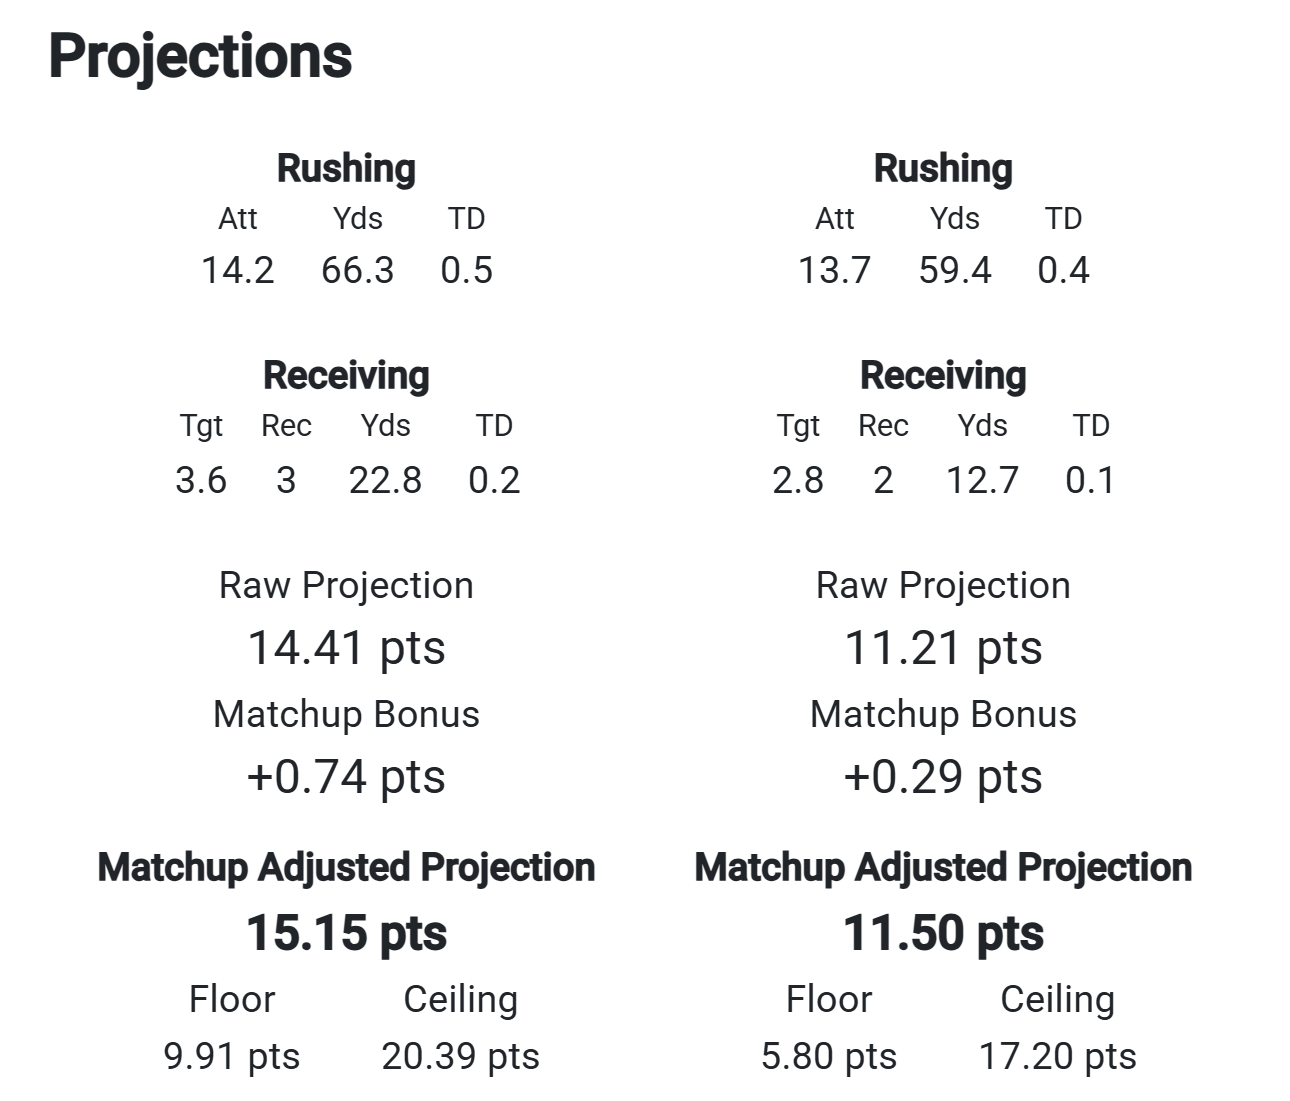
Task: Select the +0.74 pts matchup bonus
Action: click(x=346, y=776)
